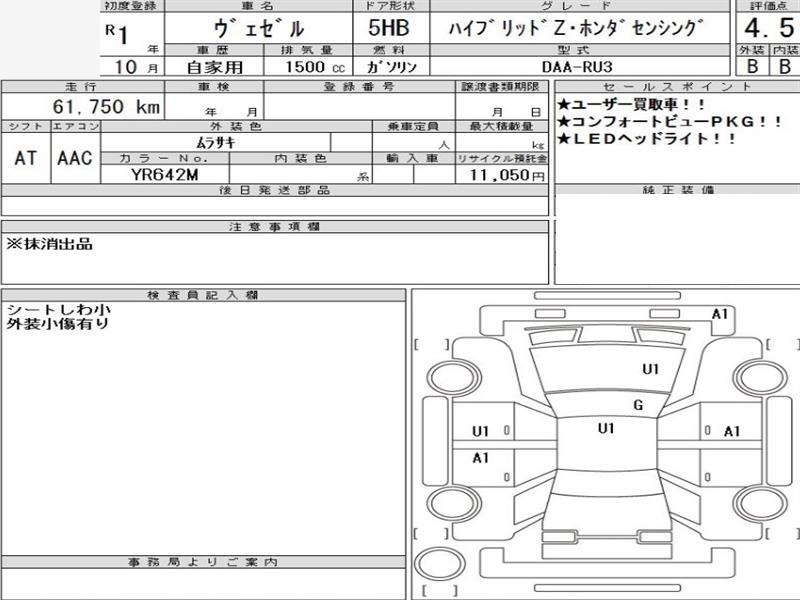Image resolution: width=800 pixels, height=600 pixels.
Task: Select the "後日発送部品" header
Action: coord(274,190)
